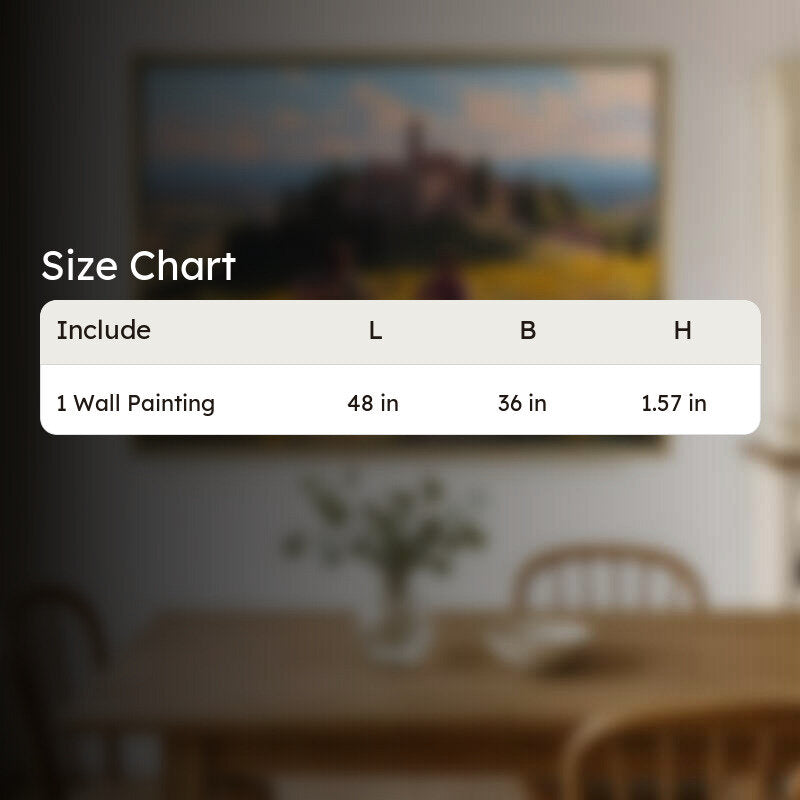Click the white wall below the painting
This screenshot has width=800, height=800.
[x=204, y=510]
